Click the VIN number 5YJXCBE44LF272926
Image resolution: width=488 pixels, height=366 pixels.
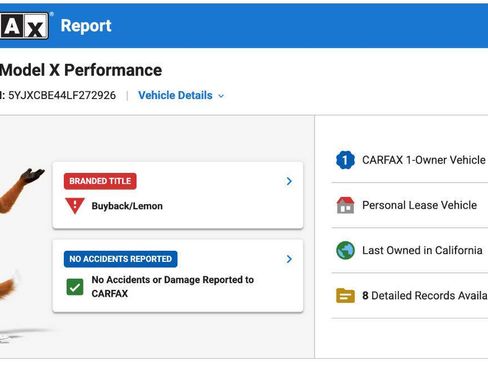(62, 95)
